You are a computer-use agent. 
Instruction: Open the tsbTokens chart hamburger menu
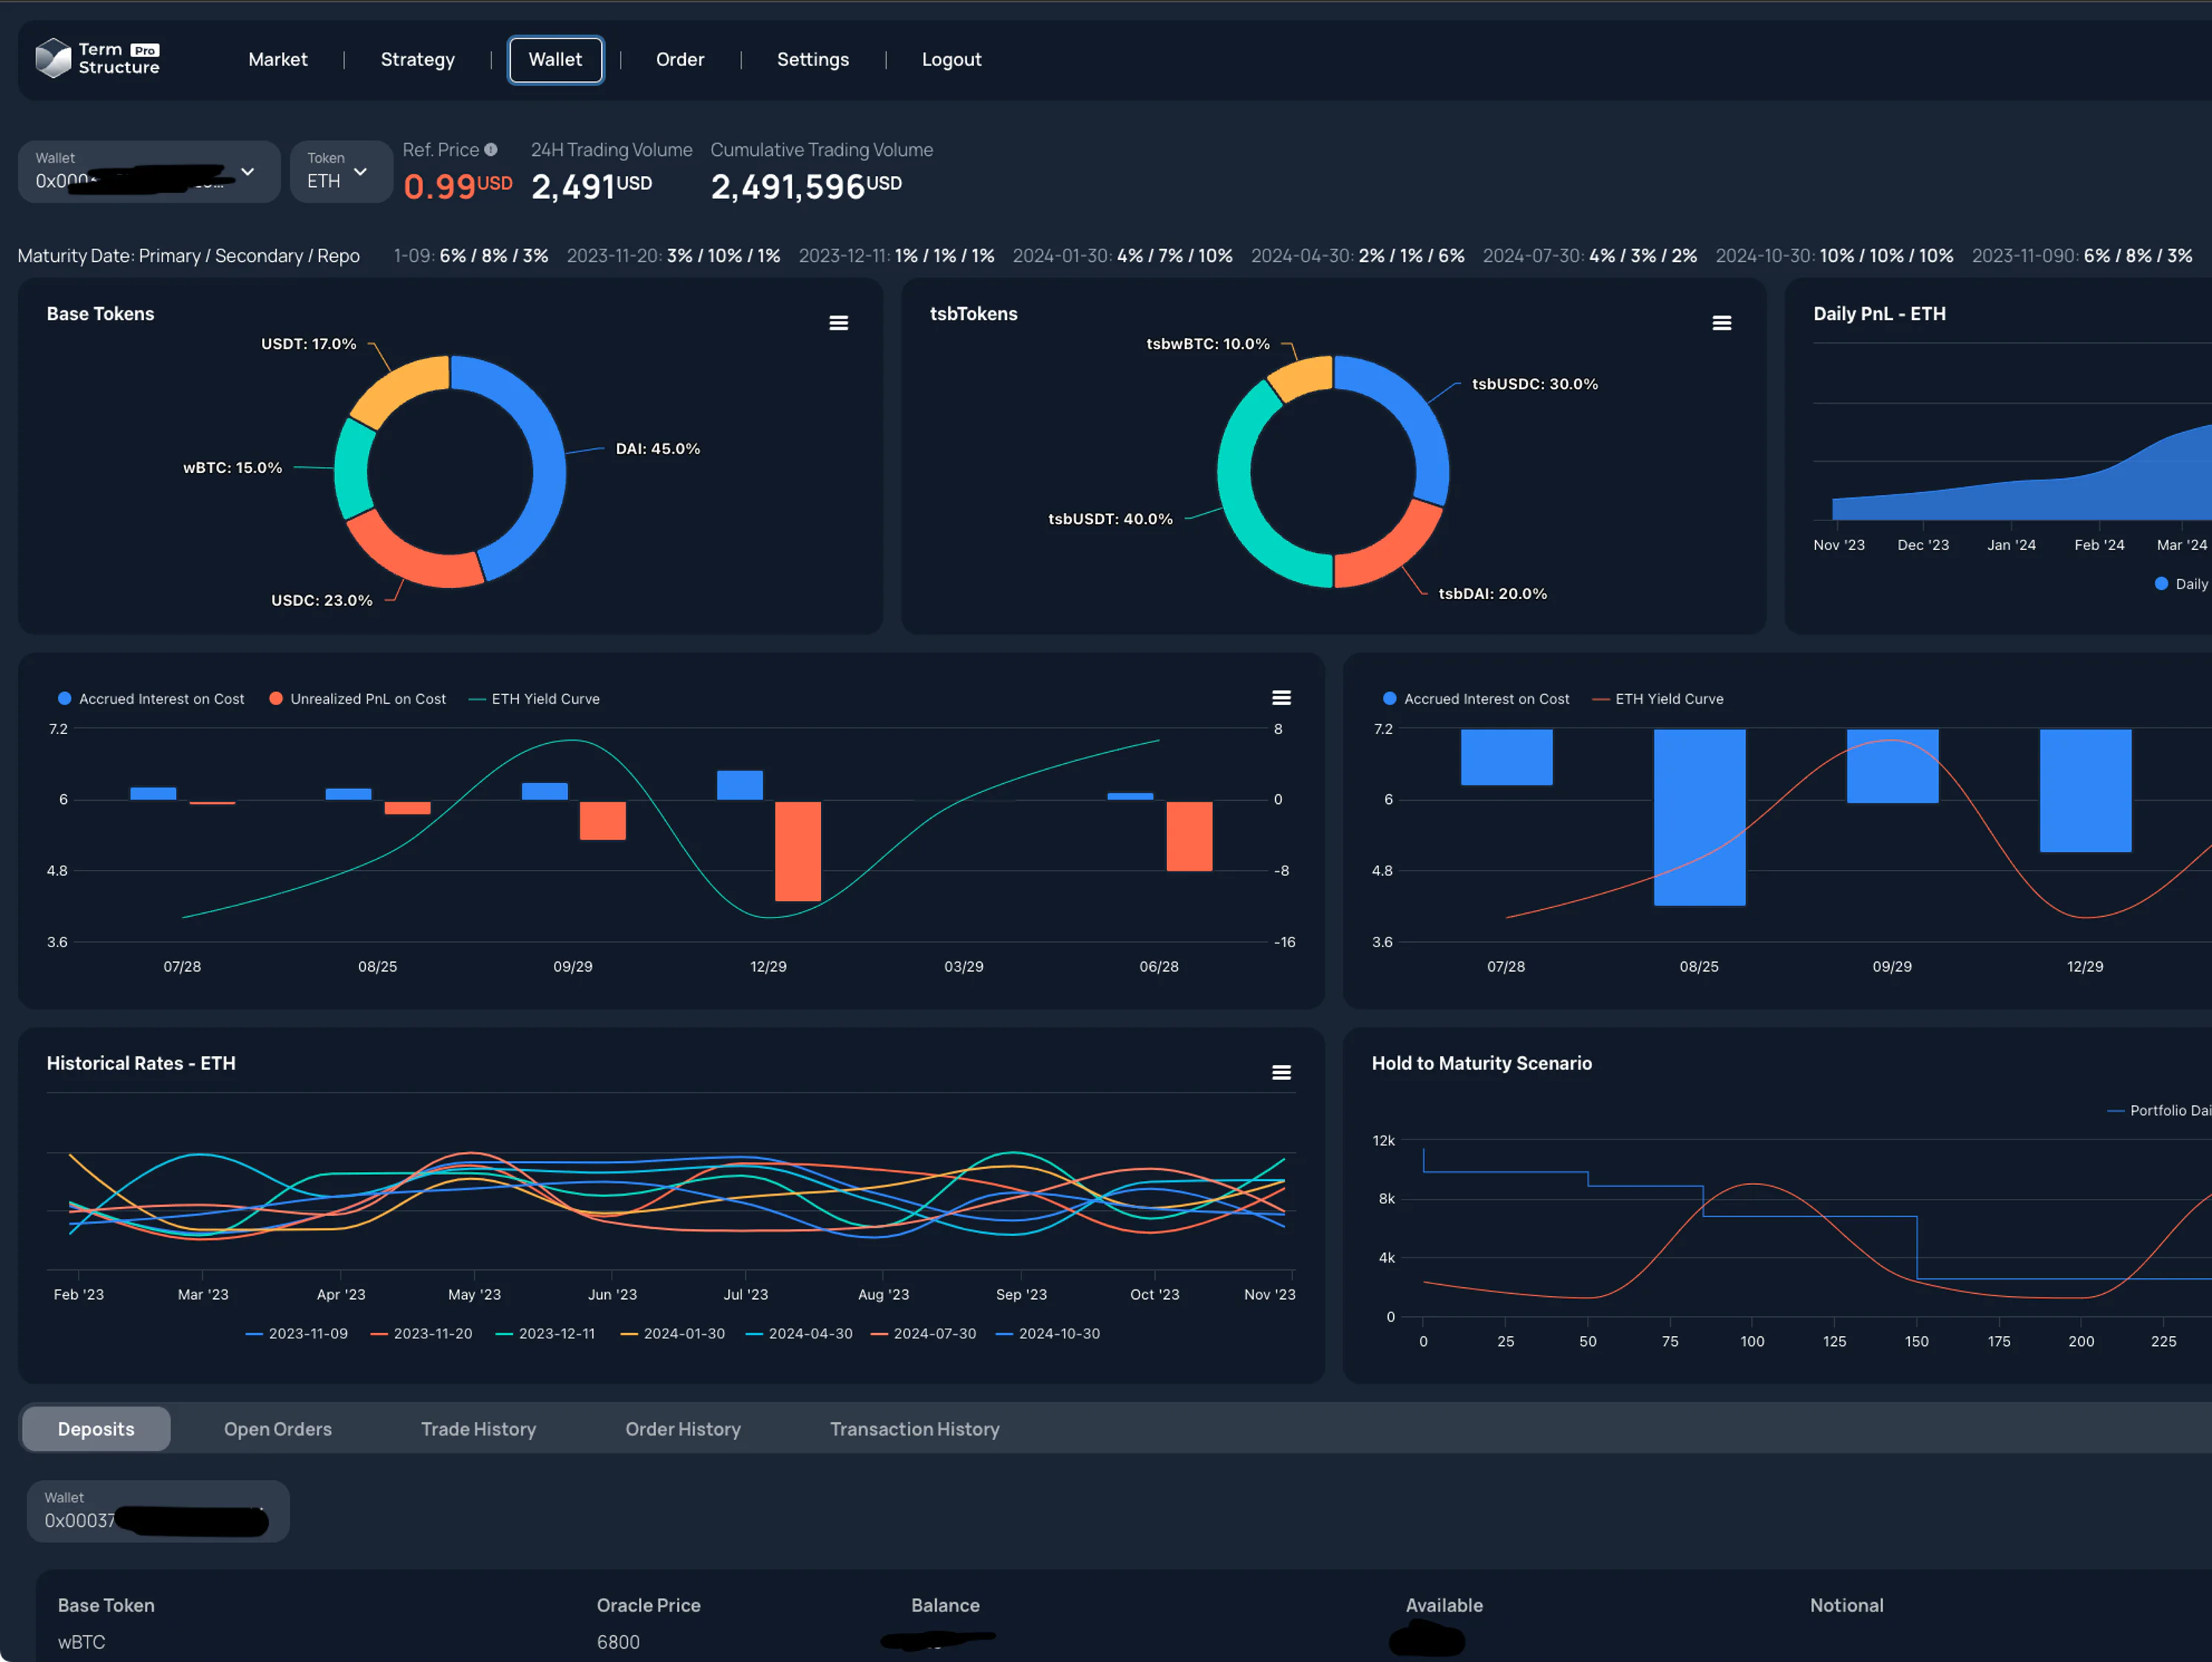point(1721,323)
